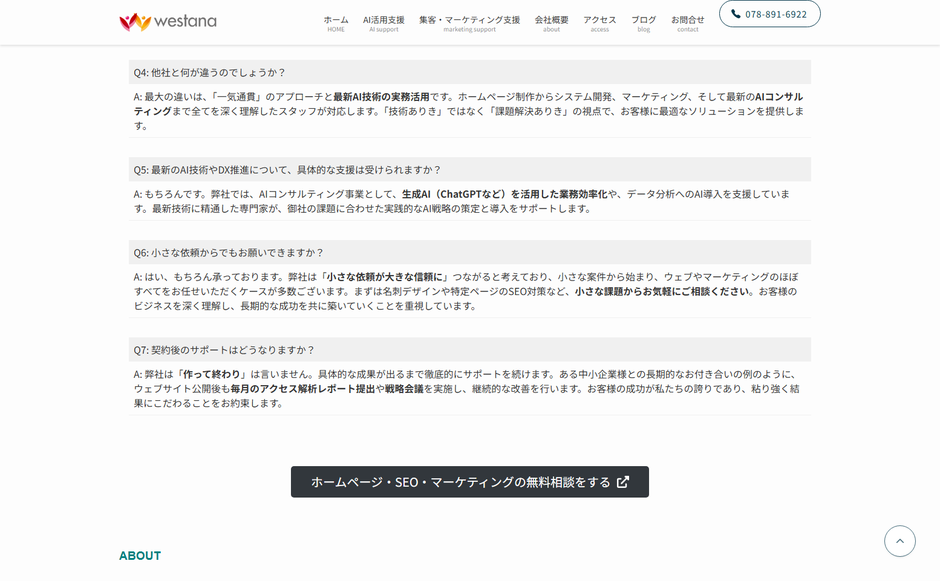Open the 集客・マーケティング支援 menu item

coord(469,23)
